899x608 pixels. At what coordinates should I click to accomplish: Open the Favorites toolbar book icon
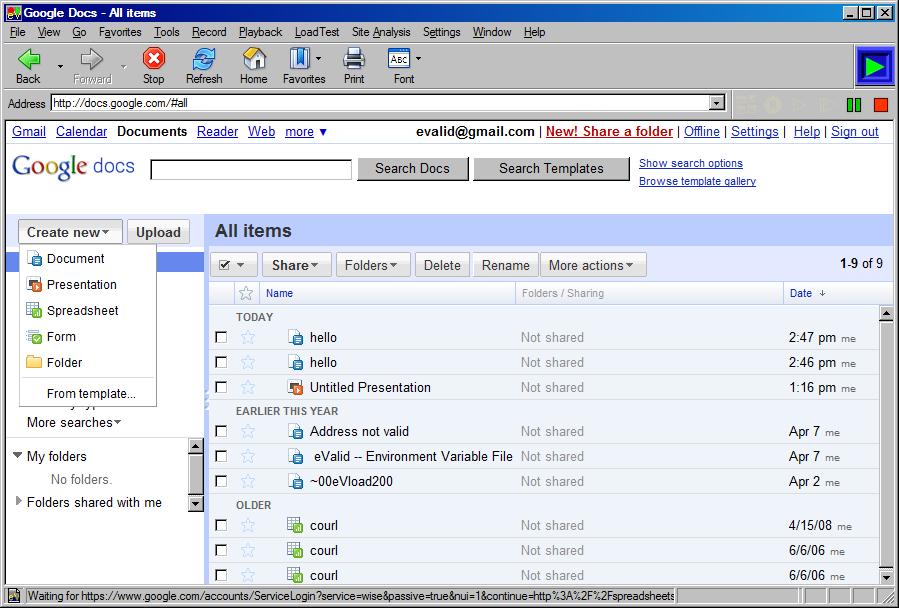point(299,59)
